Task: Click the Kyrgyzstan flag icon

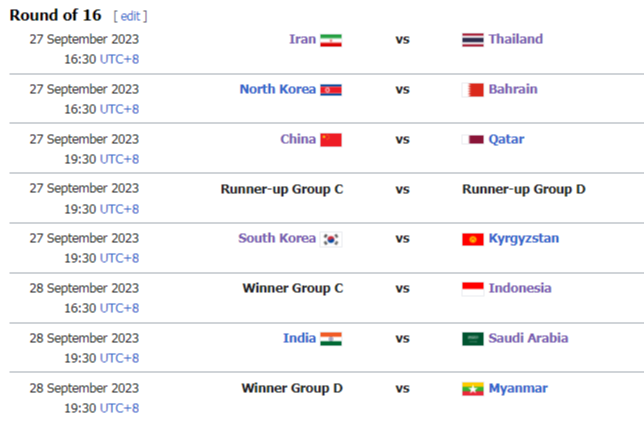Action: (473, 239)
